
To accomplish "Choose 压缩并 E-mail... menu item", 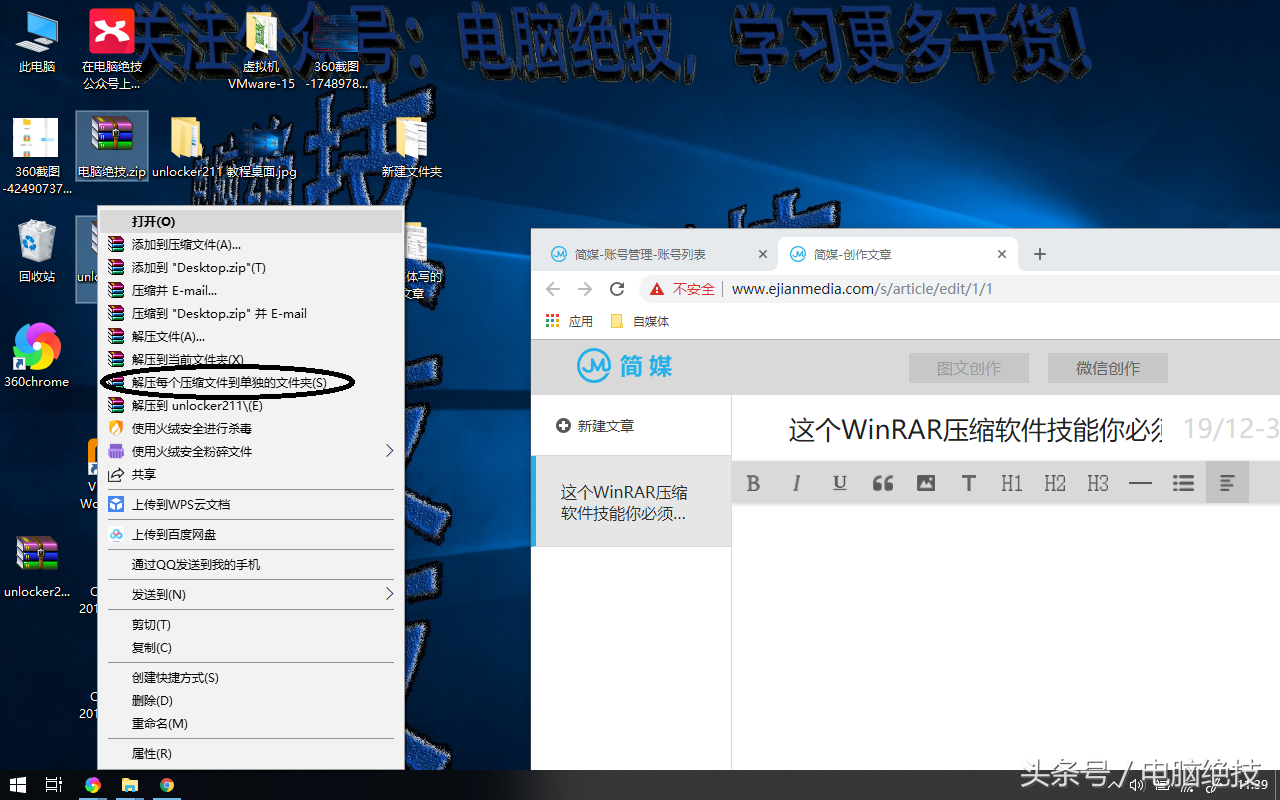I will pos(250,291).
